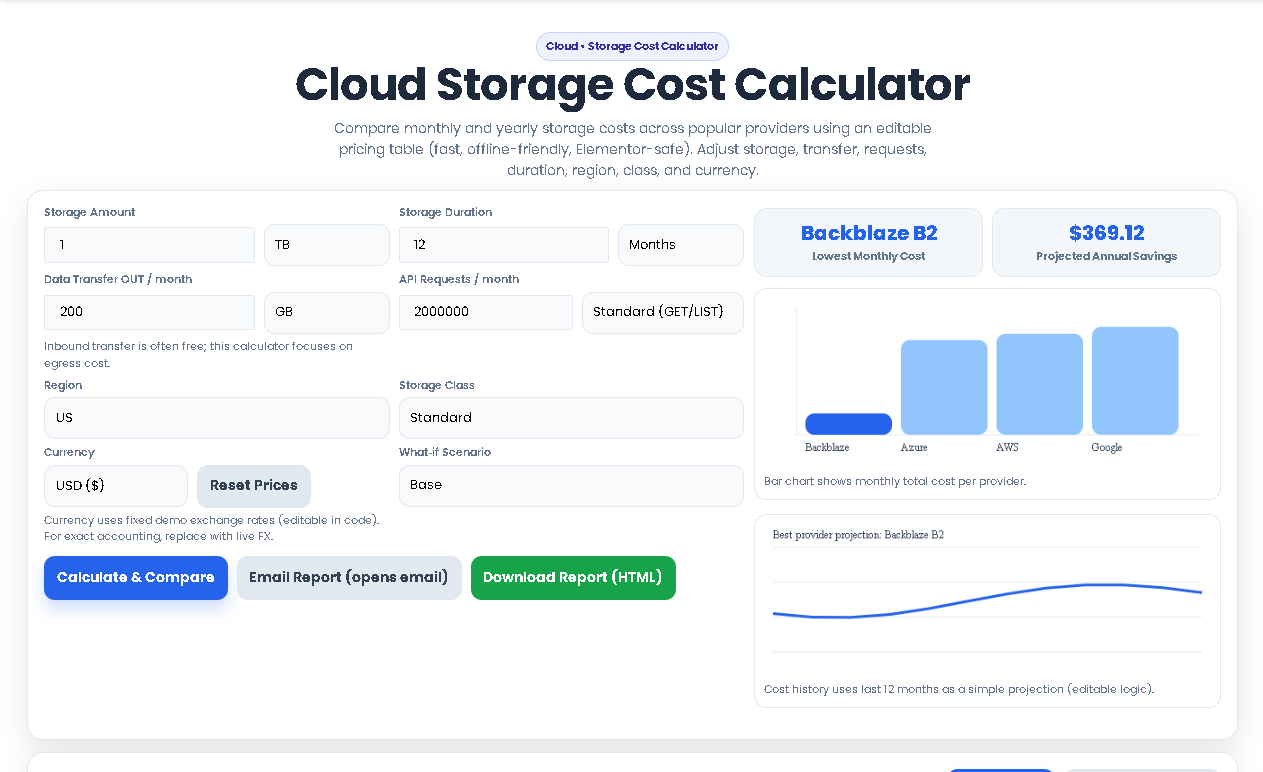This screenshot has width=1263, height=772.
Task: Click the Storage Duration input showing 12
Action: point(503,245)
